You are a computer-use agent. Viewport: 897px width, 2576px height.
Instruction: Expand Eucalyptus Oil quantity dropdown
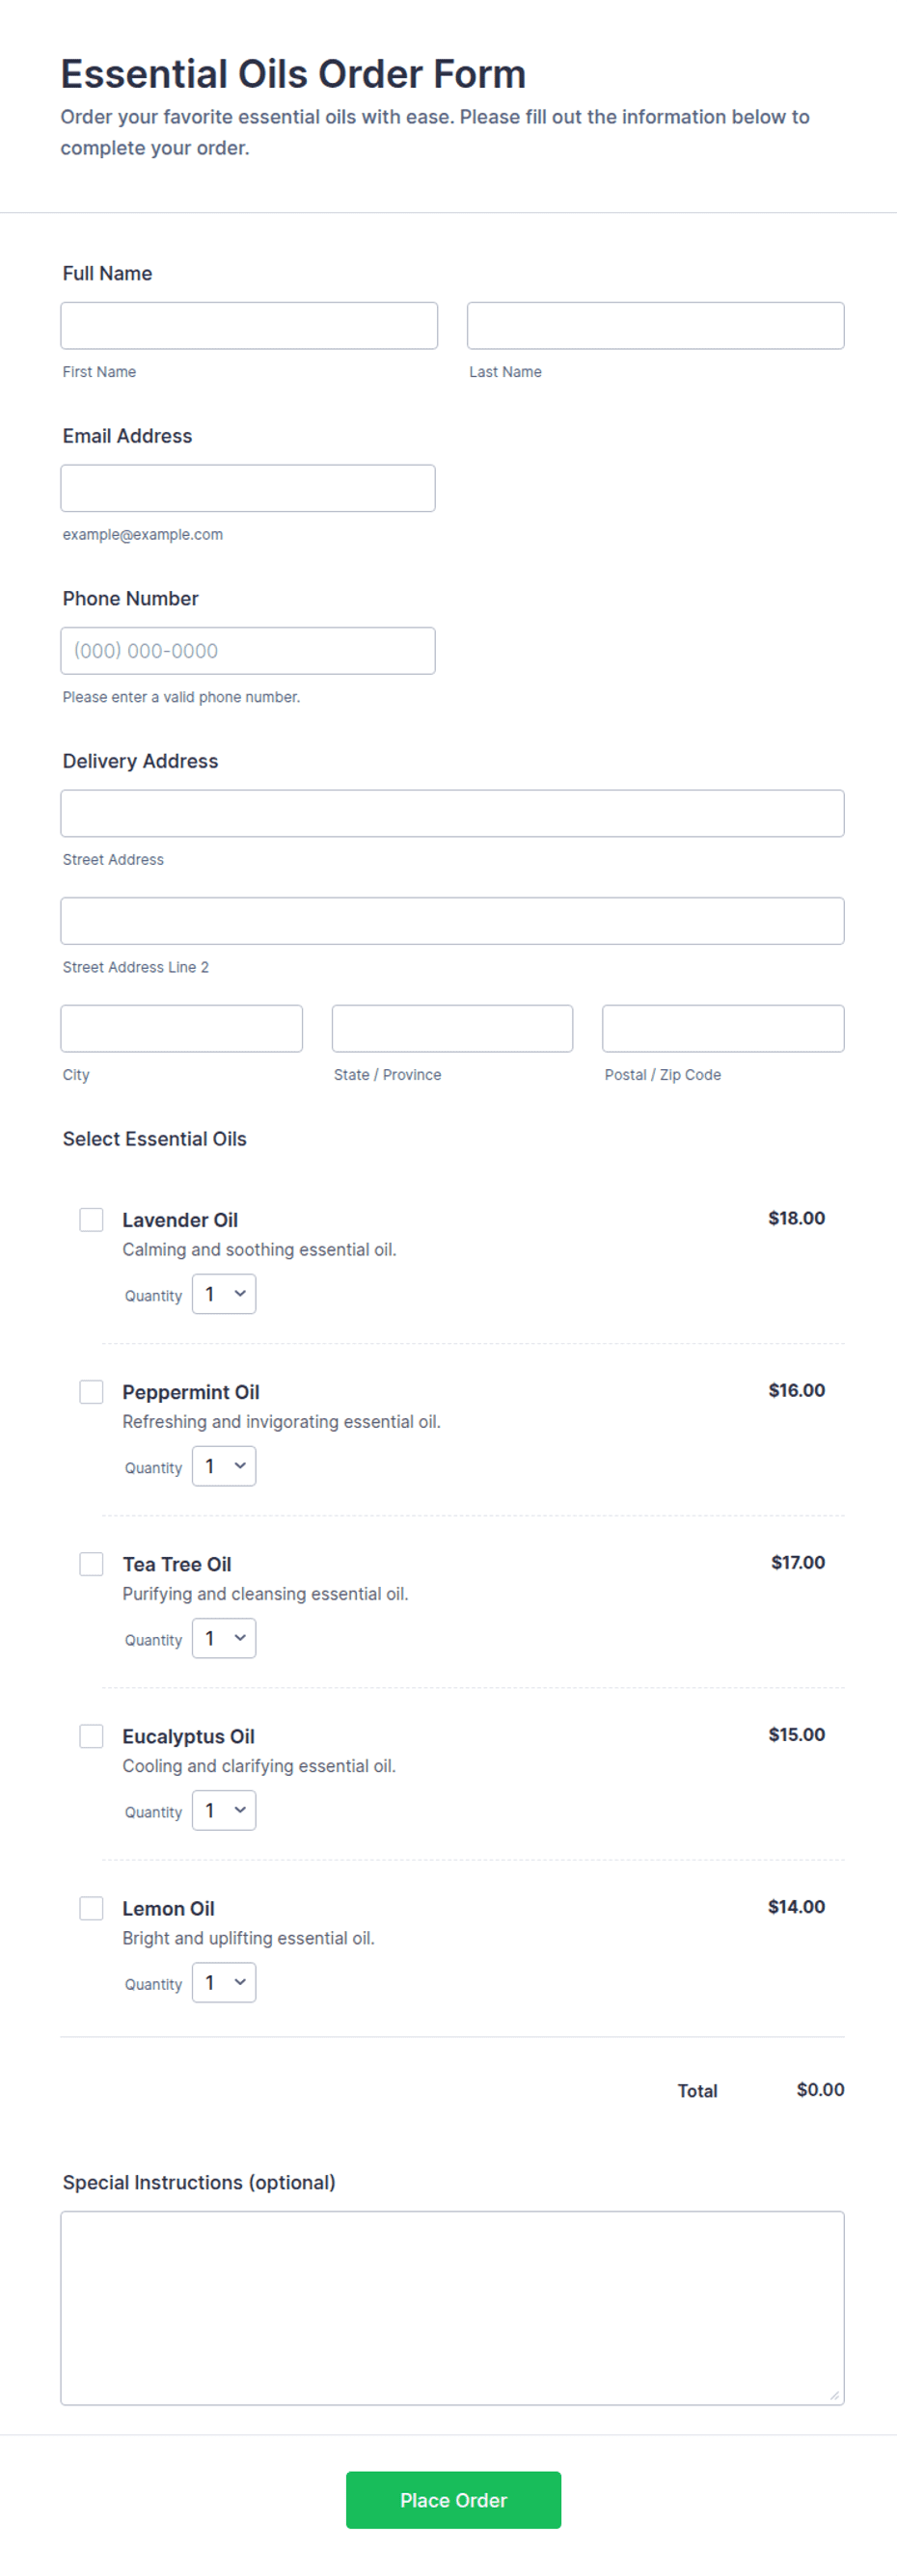pyautogui.click(x=224, y=1810)
